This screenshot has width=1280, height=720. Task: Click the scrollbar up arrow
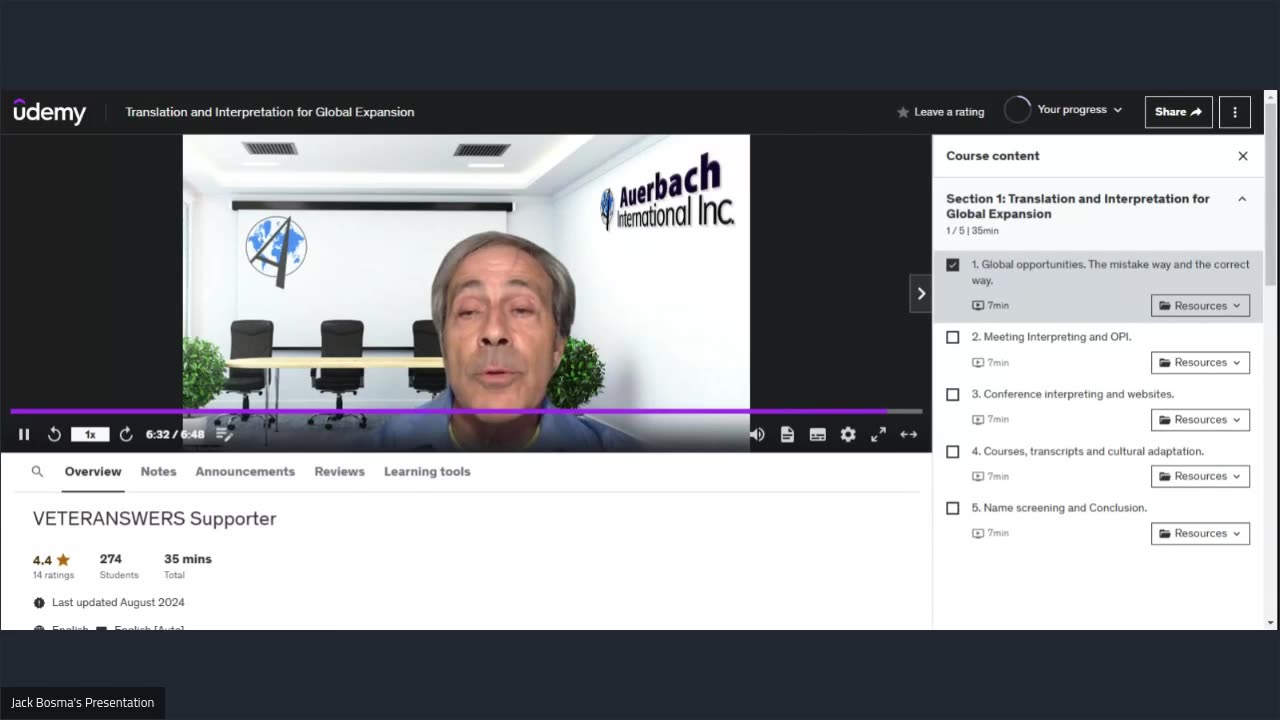coord(1271,96)
